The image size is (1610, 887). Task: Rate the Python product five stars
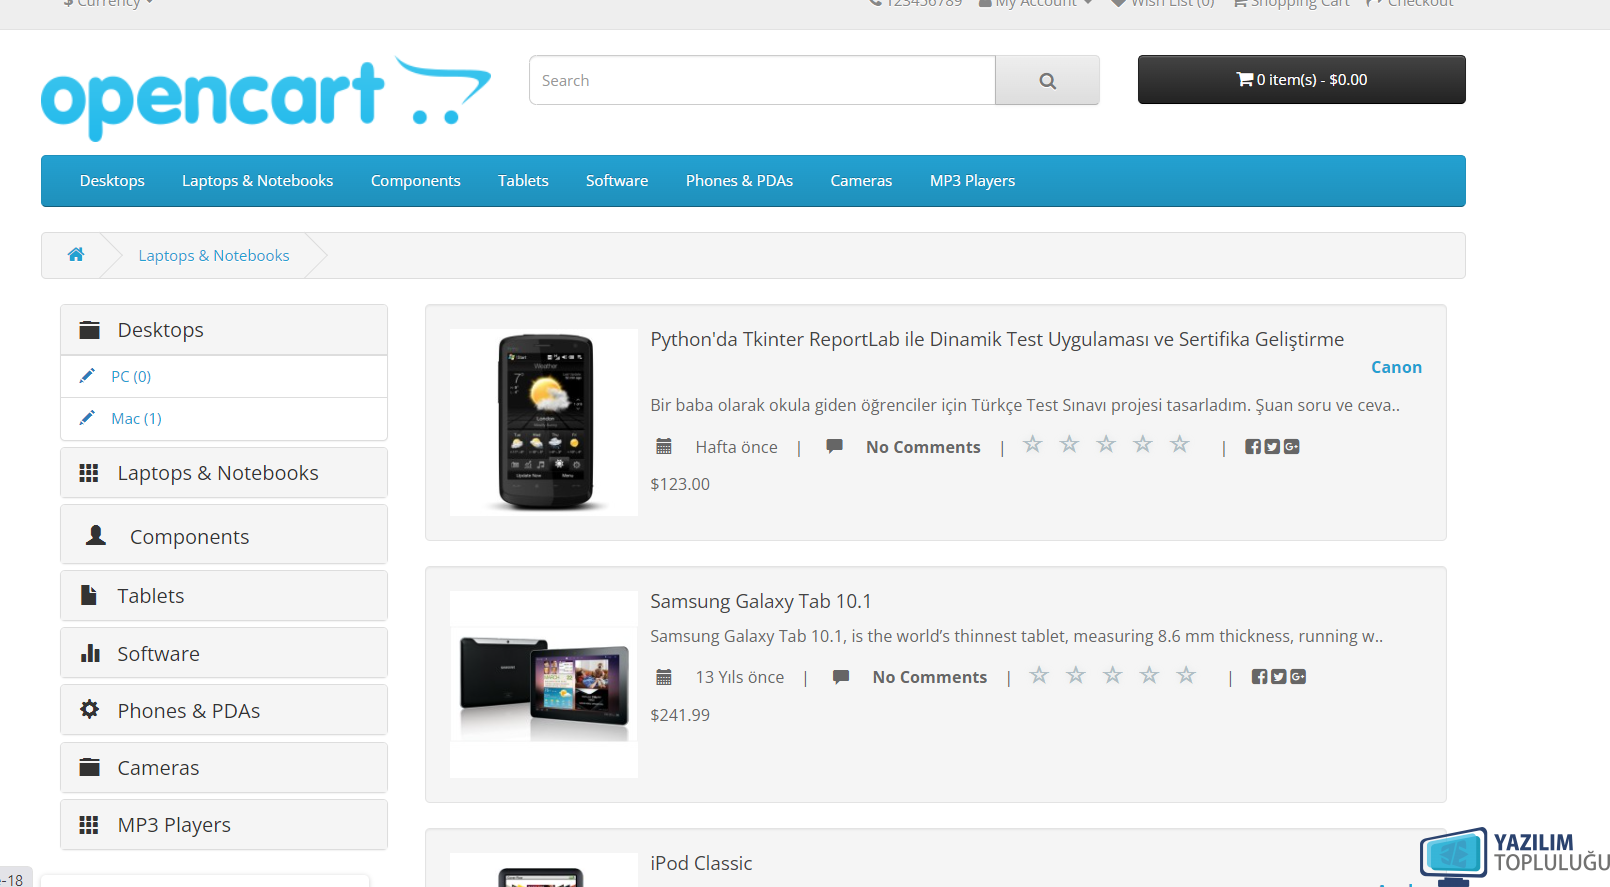[x=1180, y=444]
